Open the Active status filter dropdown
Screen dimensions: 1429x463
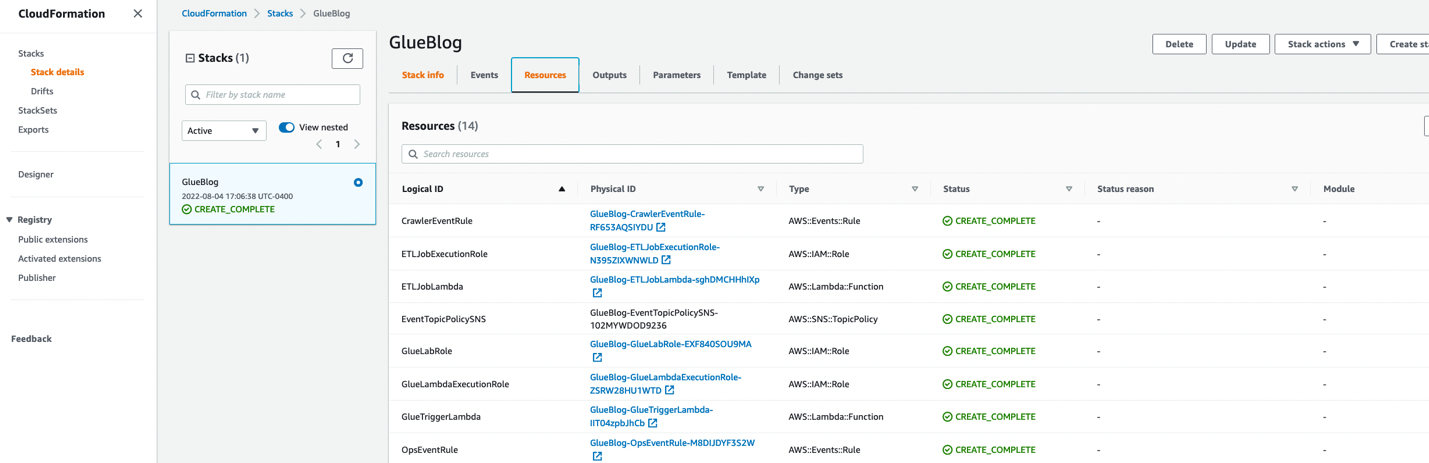tap(224, 131)
